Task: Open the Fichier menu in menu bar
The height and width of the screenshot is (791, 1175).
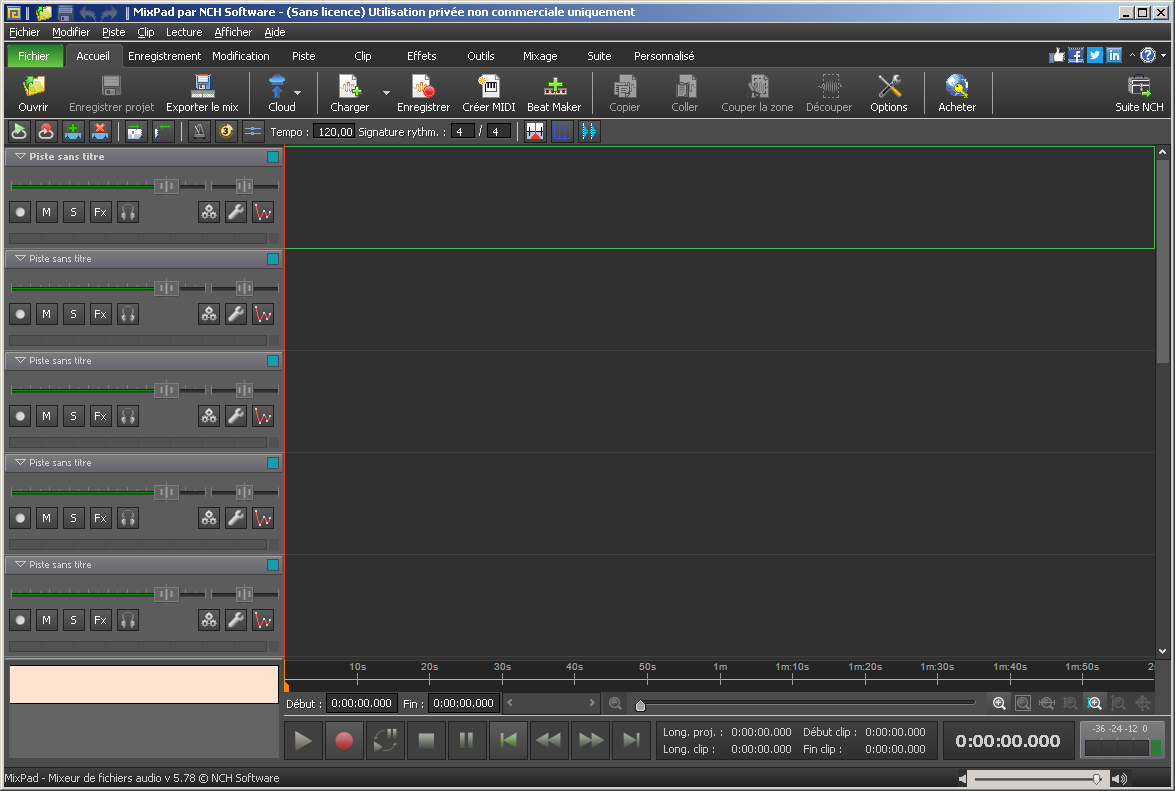Action: coord(24,32)
